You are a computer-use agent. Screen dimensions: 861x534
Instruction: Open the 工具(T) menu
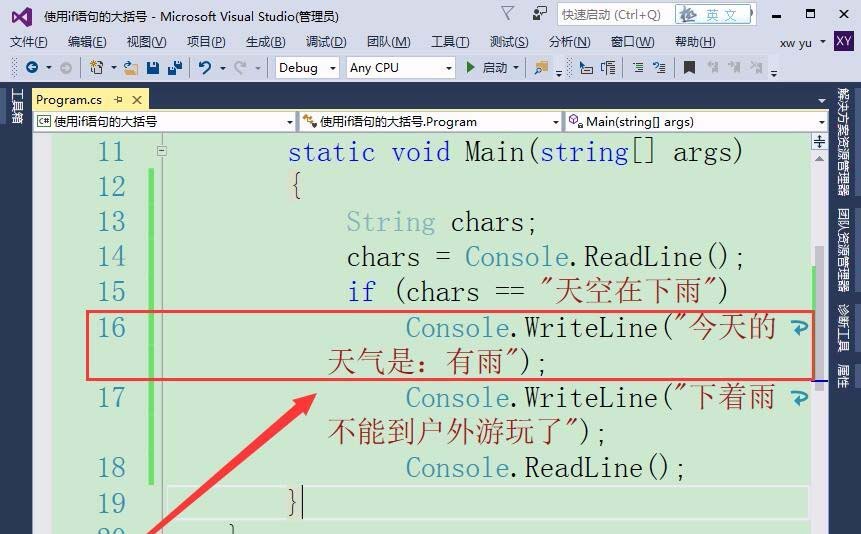pos(450,42)
